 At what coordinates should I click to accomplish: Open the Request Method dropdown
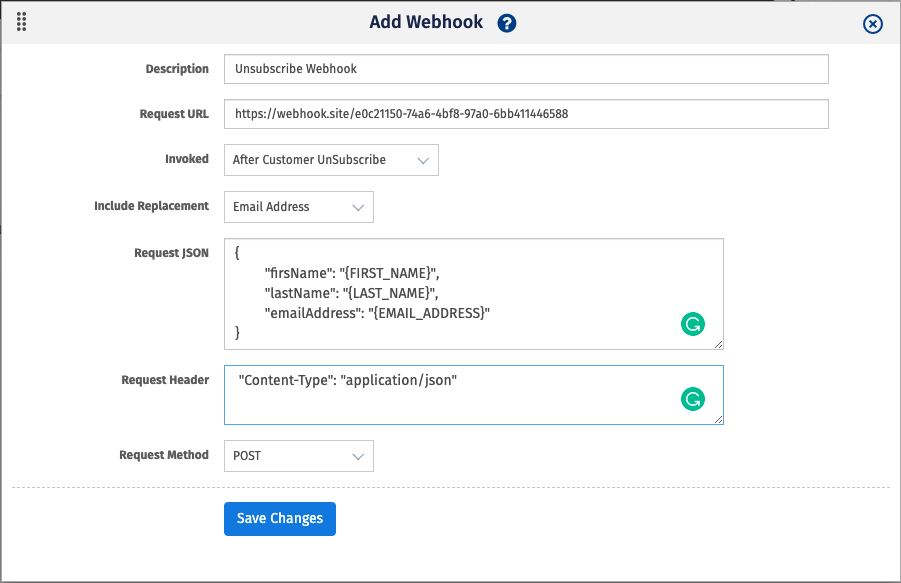click(x=298, y=455)
